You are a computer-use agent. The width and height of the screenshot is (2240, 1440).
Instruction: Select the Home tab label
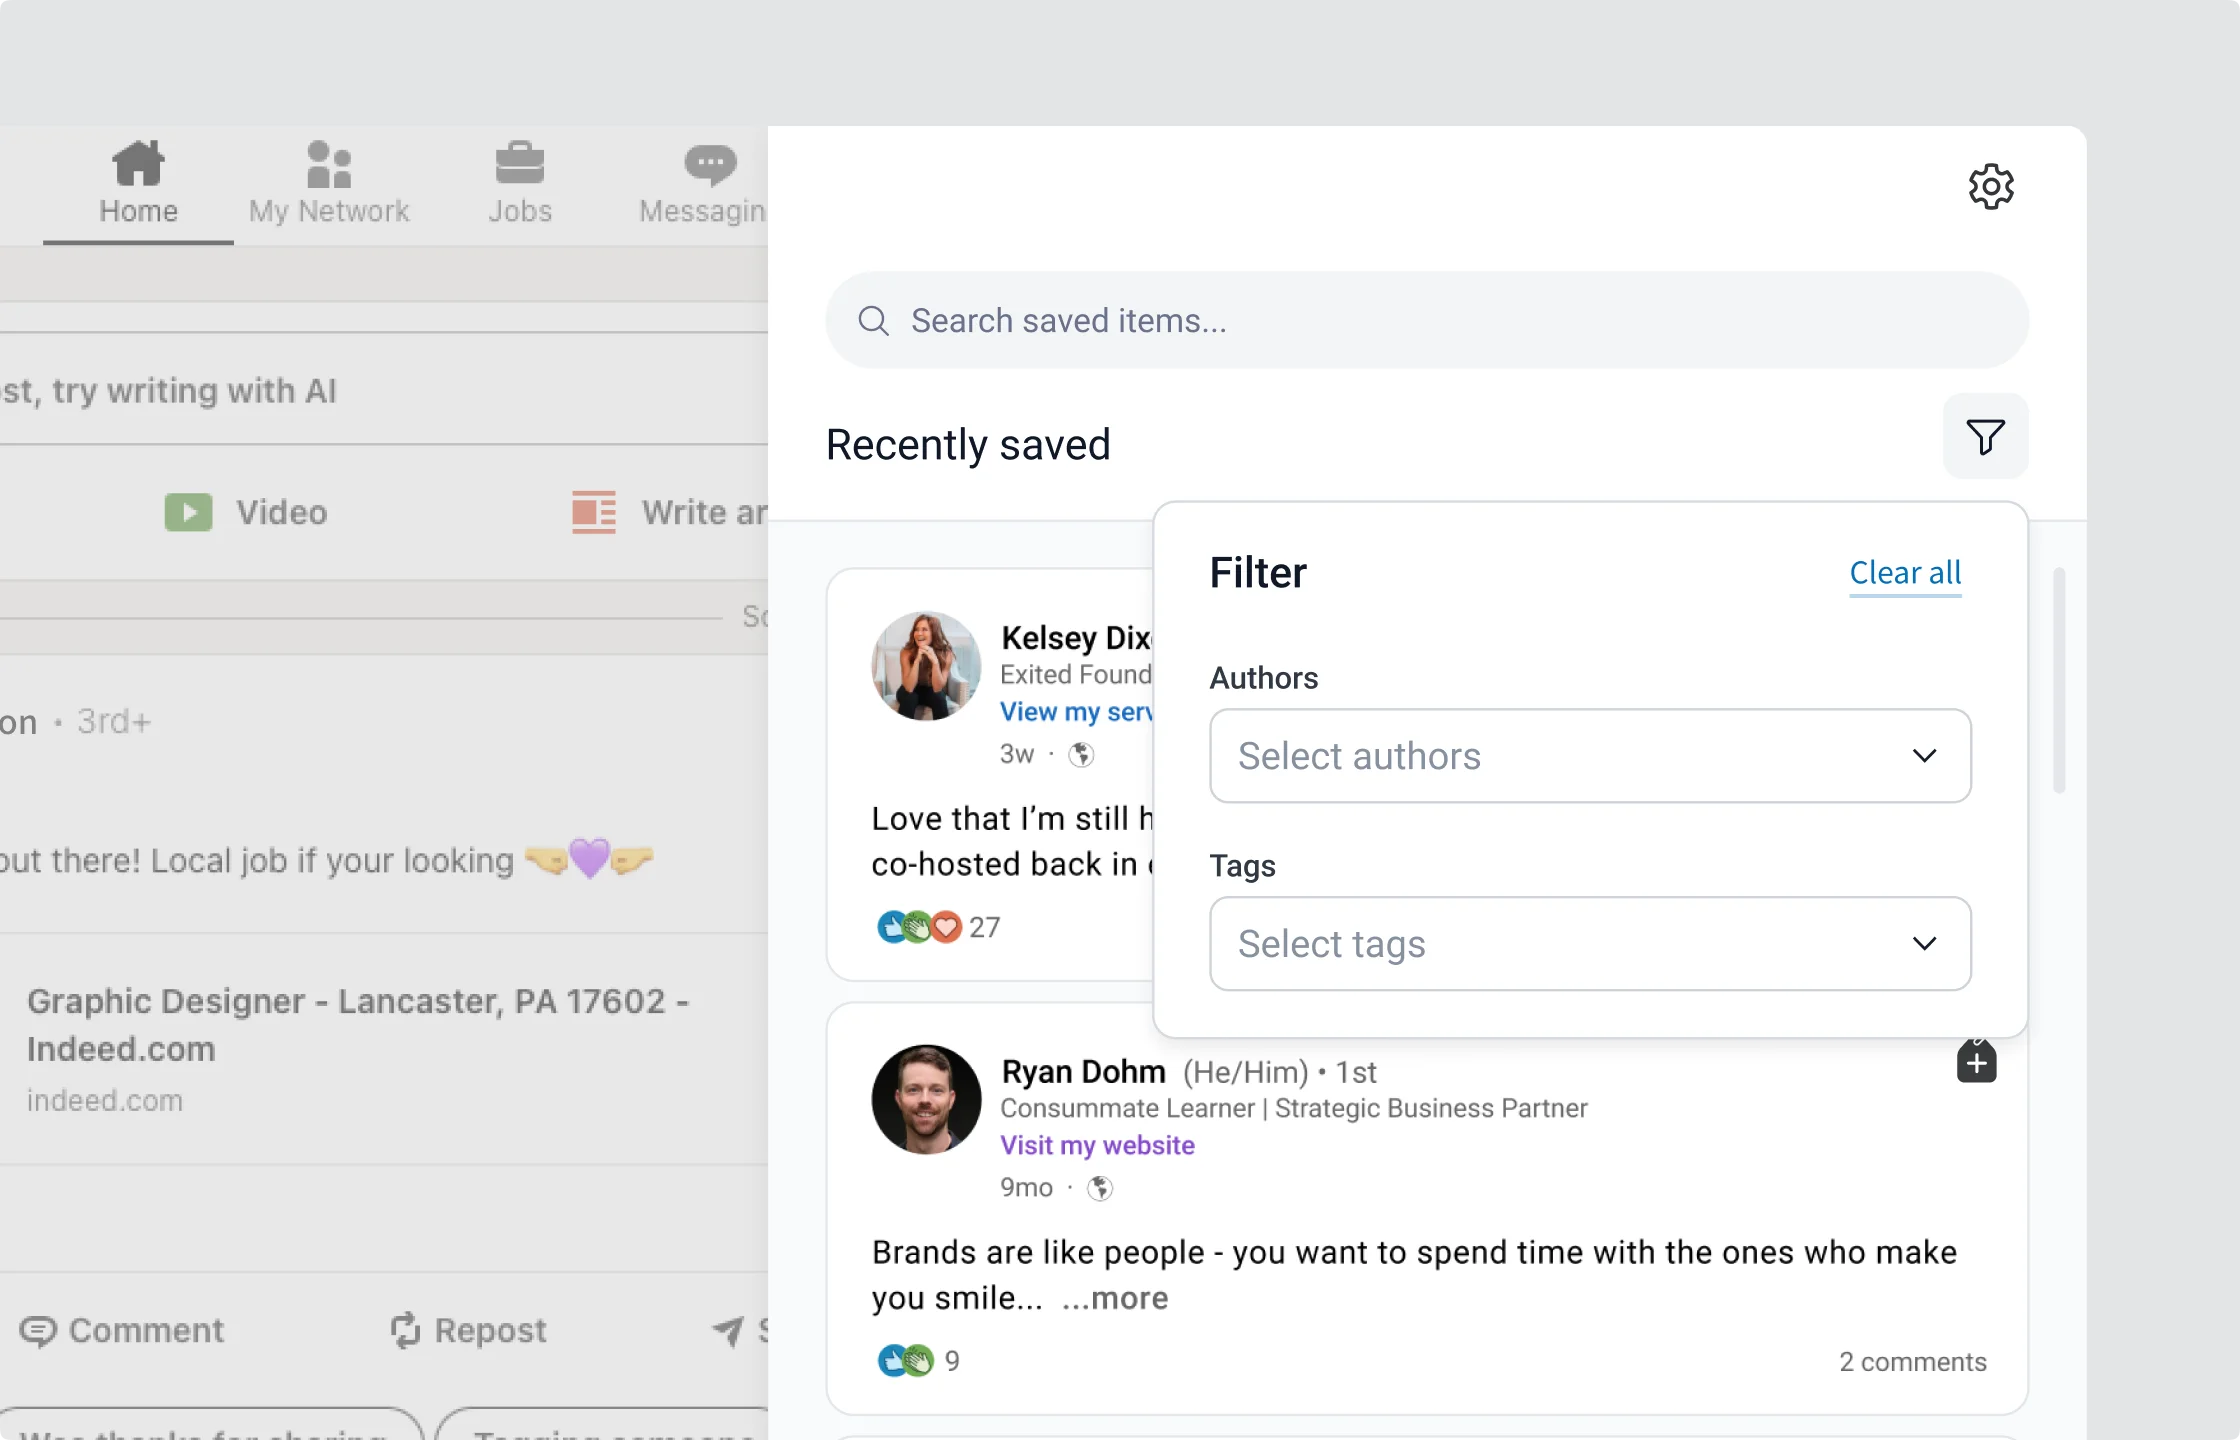pyautogui.click(x=138, y=211)
